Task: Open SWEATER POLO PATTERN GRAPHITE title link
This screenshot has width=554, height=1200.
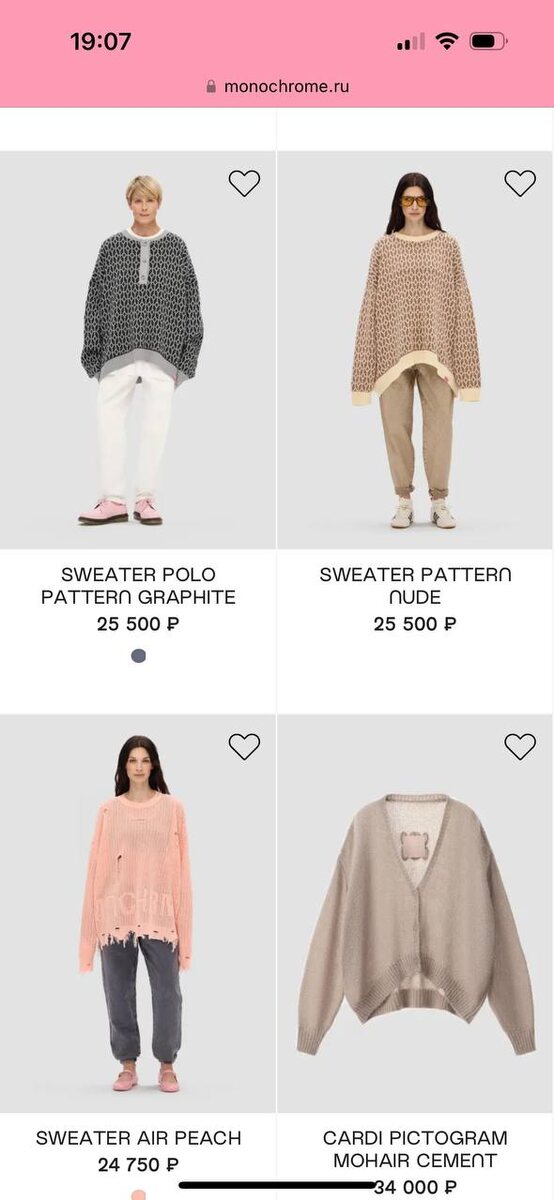Action: tap(138, 586)
